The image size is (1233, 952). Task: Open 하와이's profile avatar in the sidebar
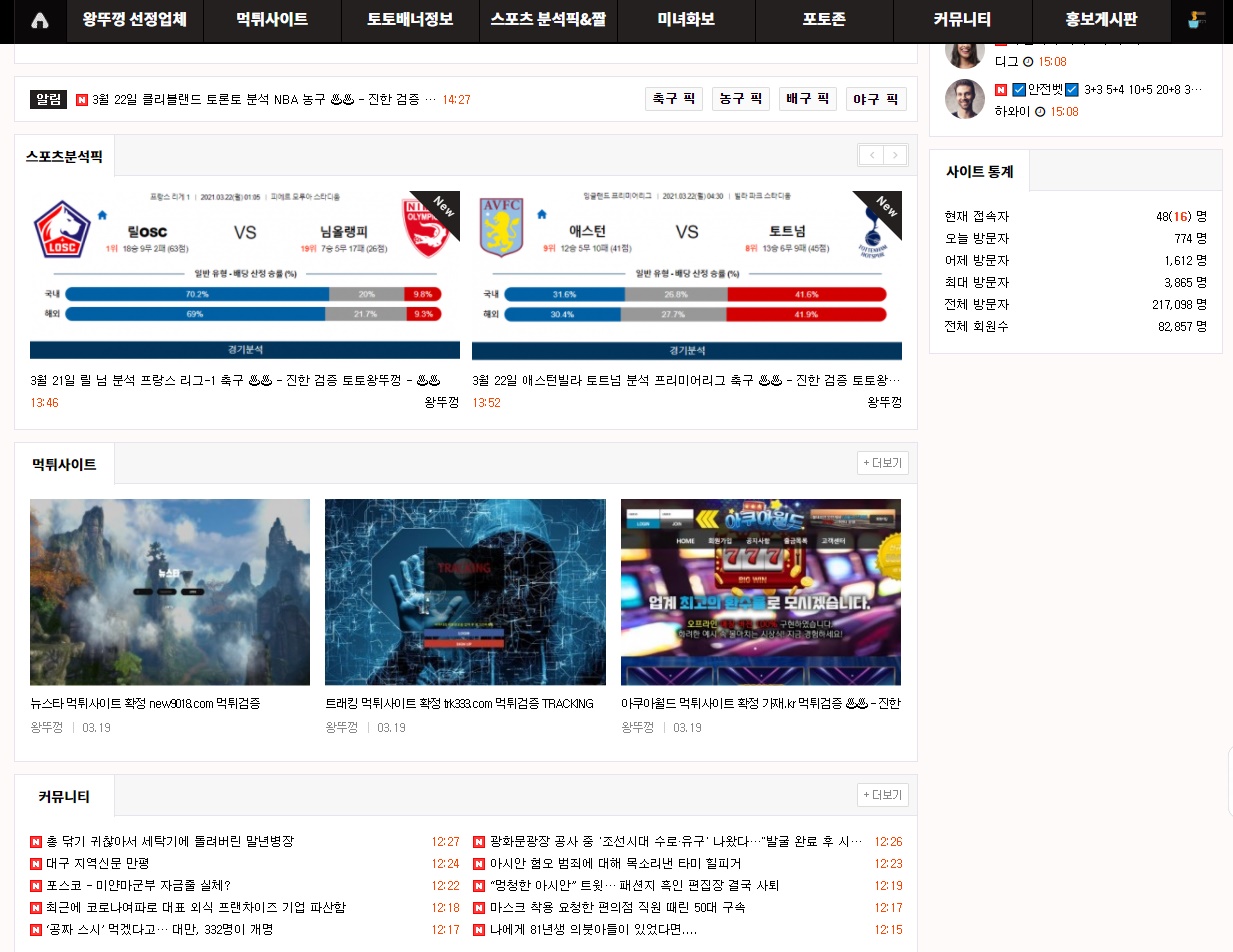coord(965,99)
